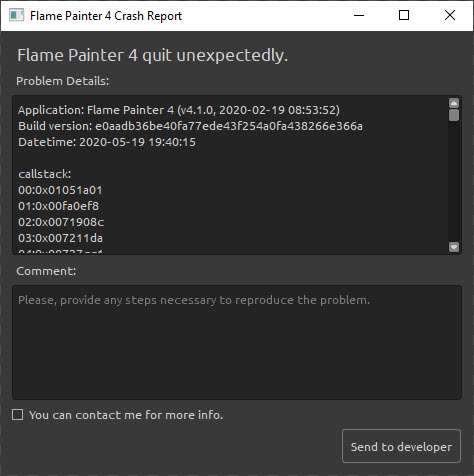
Task: Click the Datetime line in problem details
Action: 107,142
